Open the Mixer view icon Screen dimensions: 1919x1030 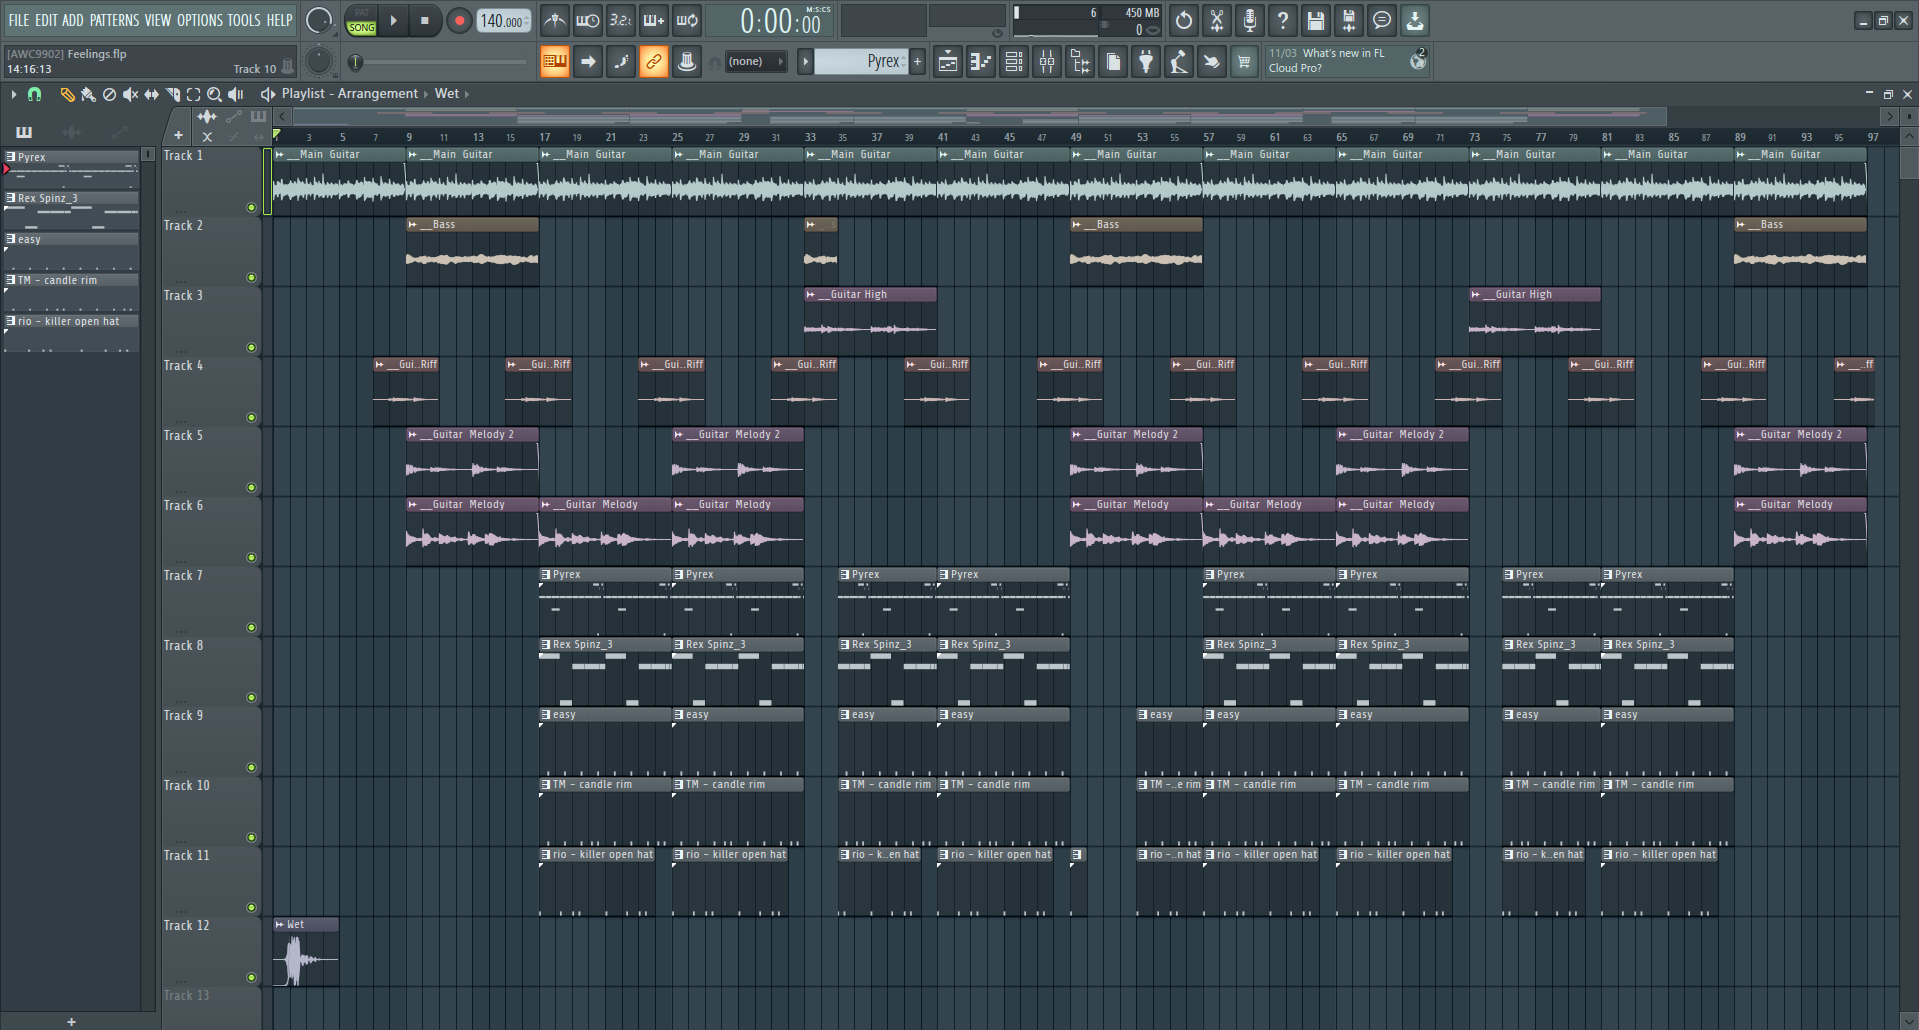(x=1047, y=62)
